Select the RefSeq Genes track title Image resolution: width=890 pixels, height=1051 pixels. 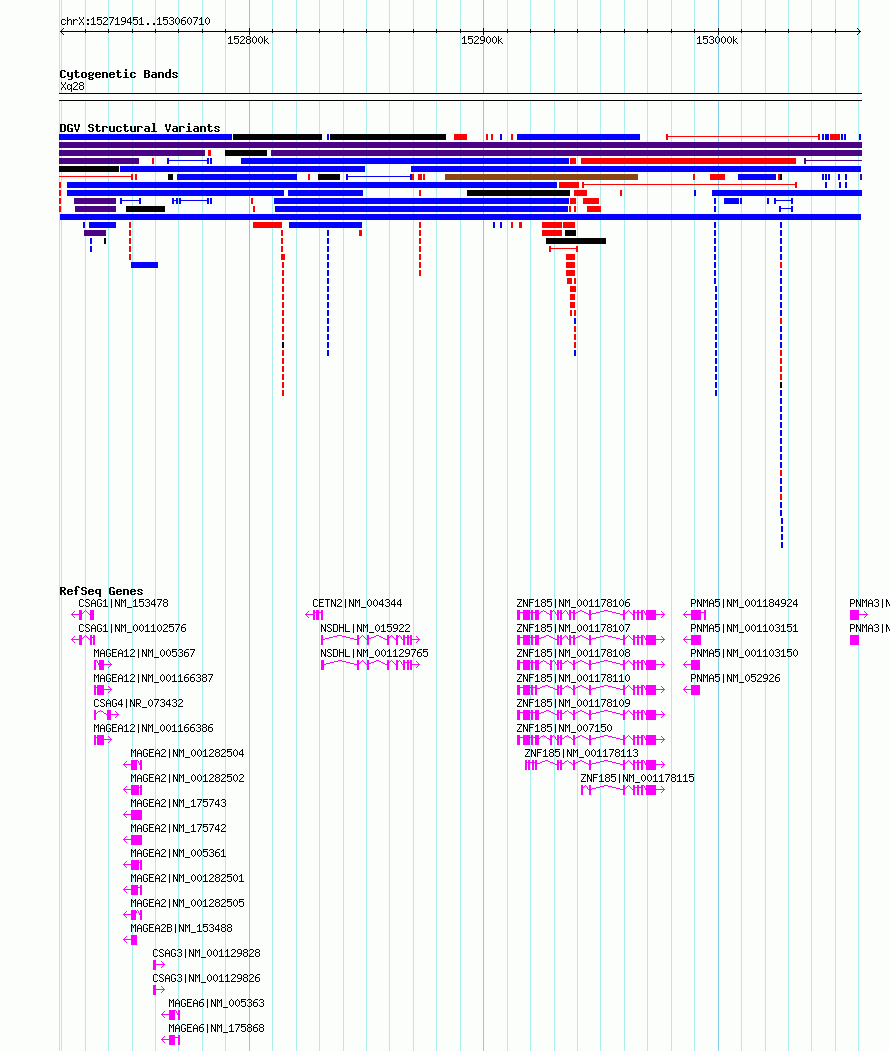coord(101,591)
